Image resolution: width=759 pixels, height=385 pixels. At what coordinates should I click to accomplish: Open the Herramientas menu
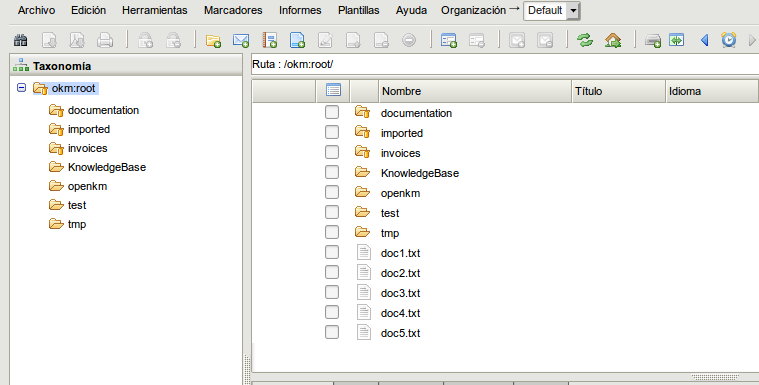(154, 10)
